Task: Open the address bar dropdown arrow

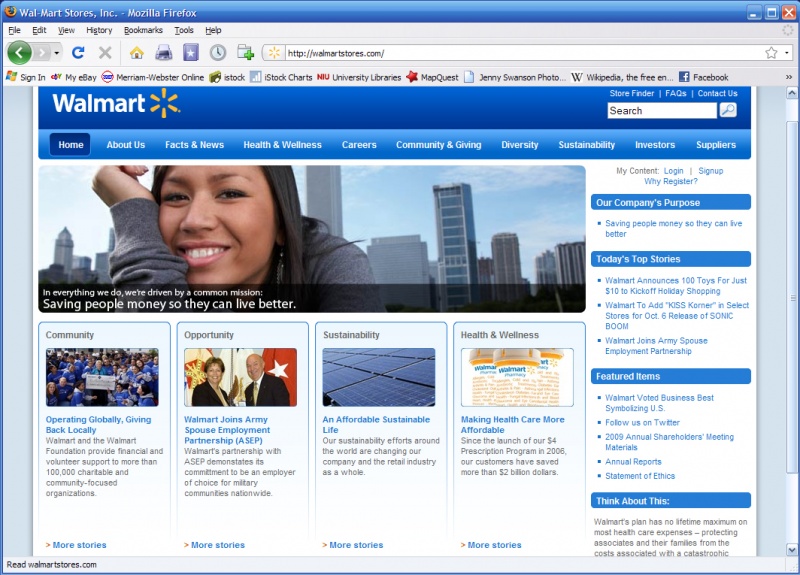Action: coord(787,53)
